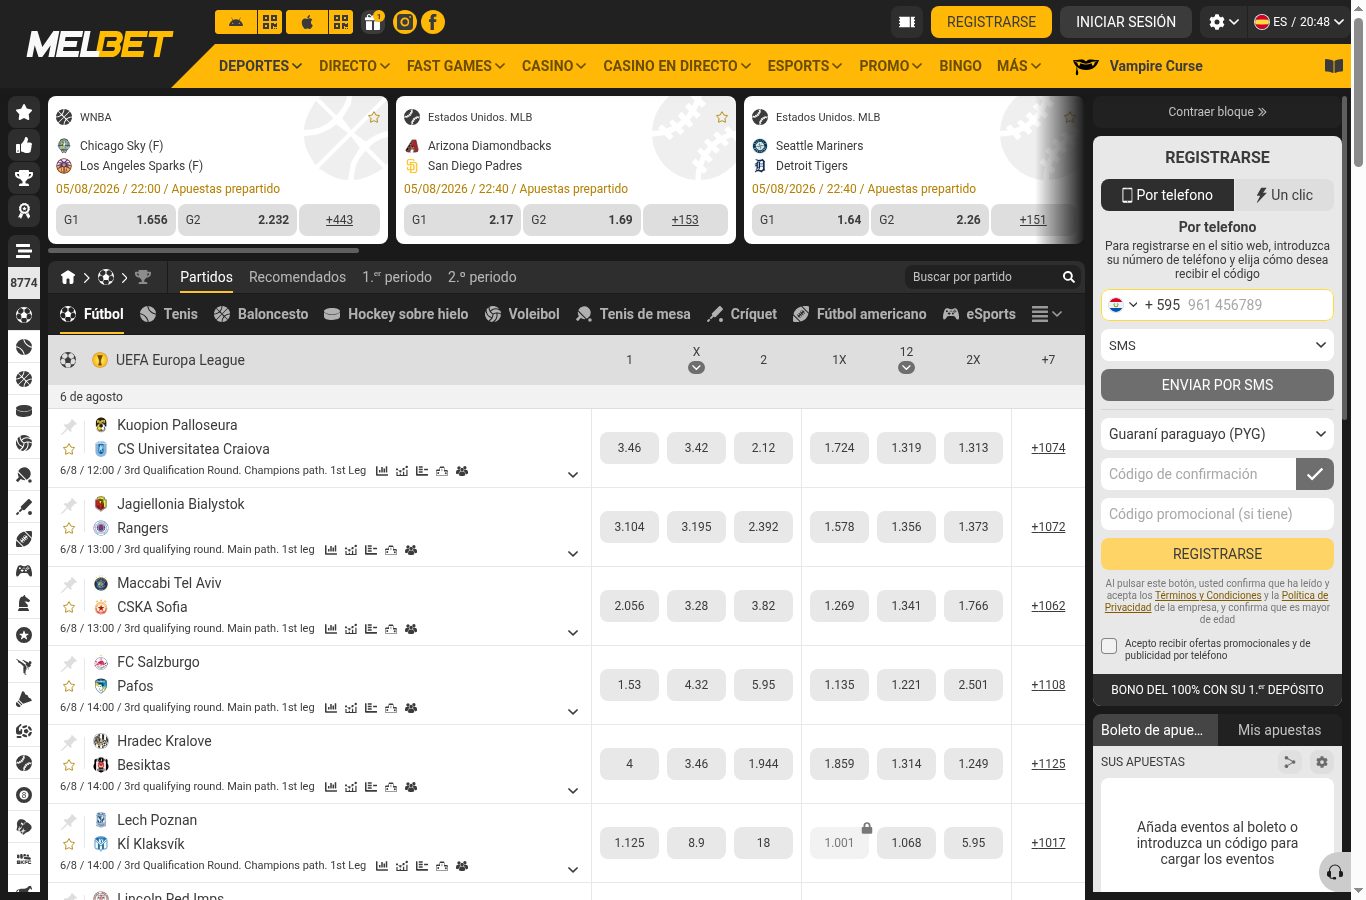Favorite the Arizona Diamondbacks match card
The image size is (1366, 900).
(x=722, y=117)
